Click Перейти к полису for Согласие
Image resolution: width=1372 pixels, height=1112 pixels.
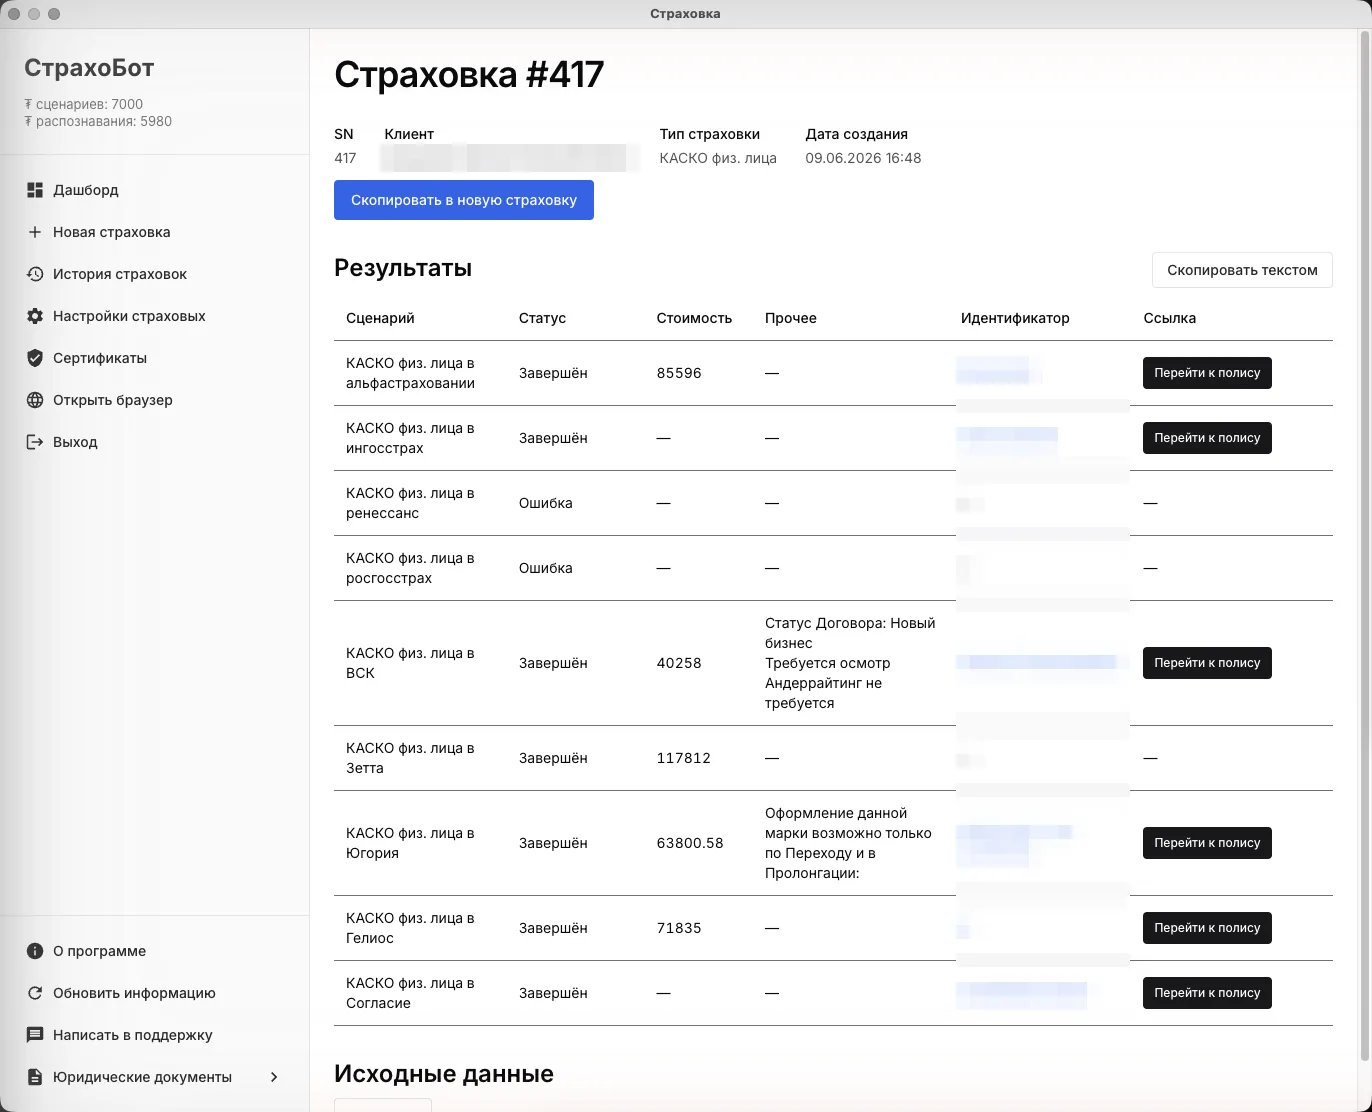click(x=1207, y=993)
